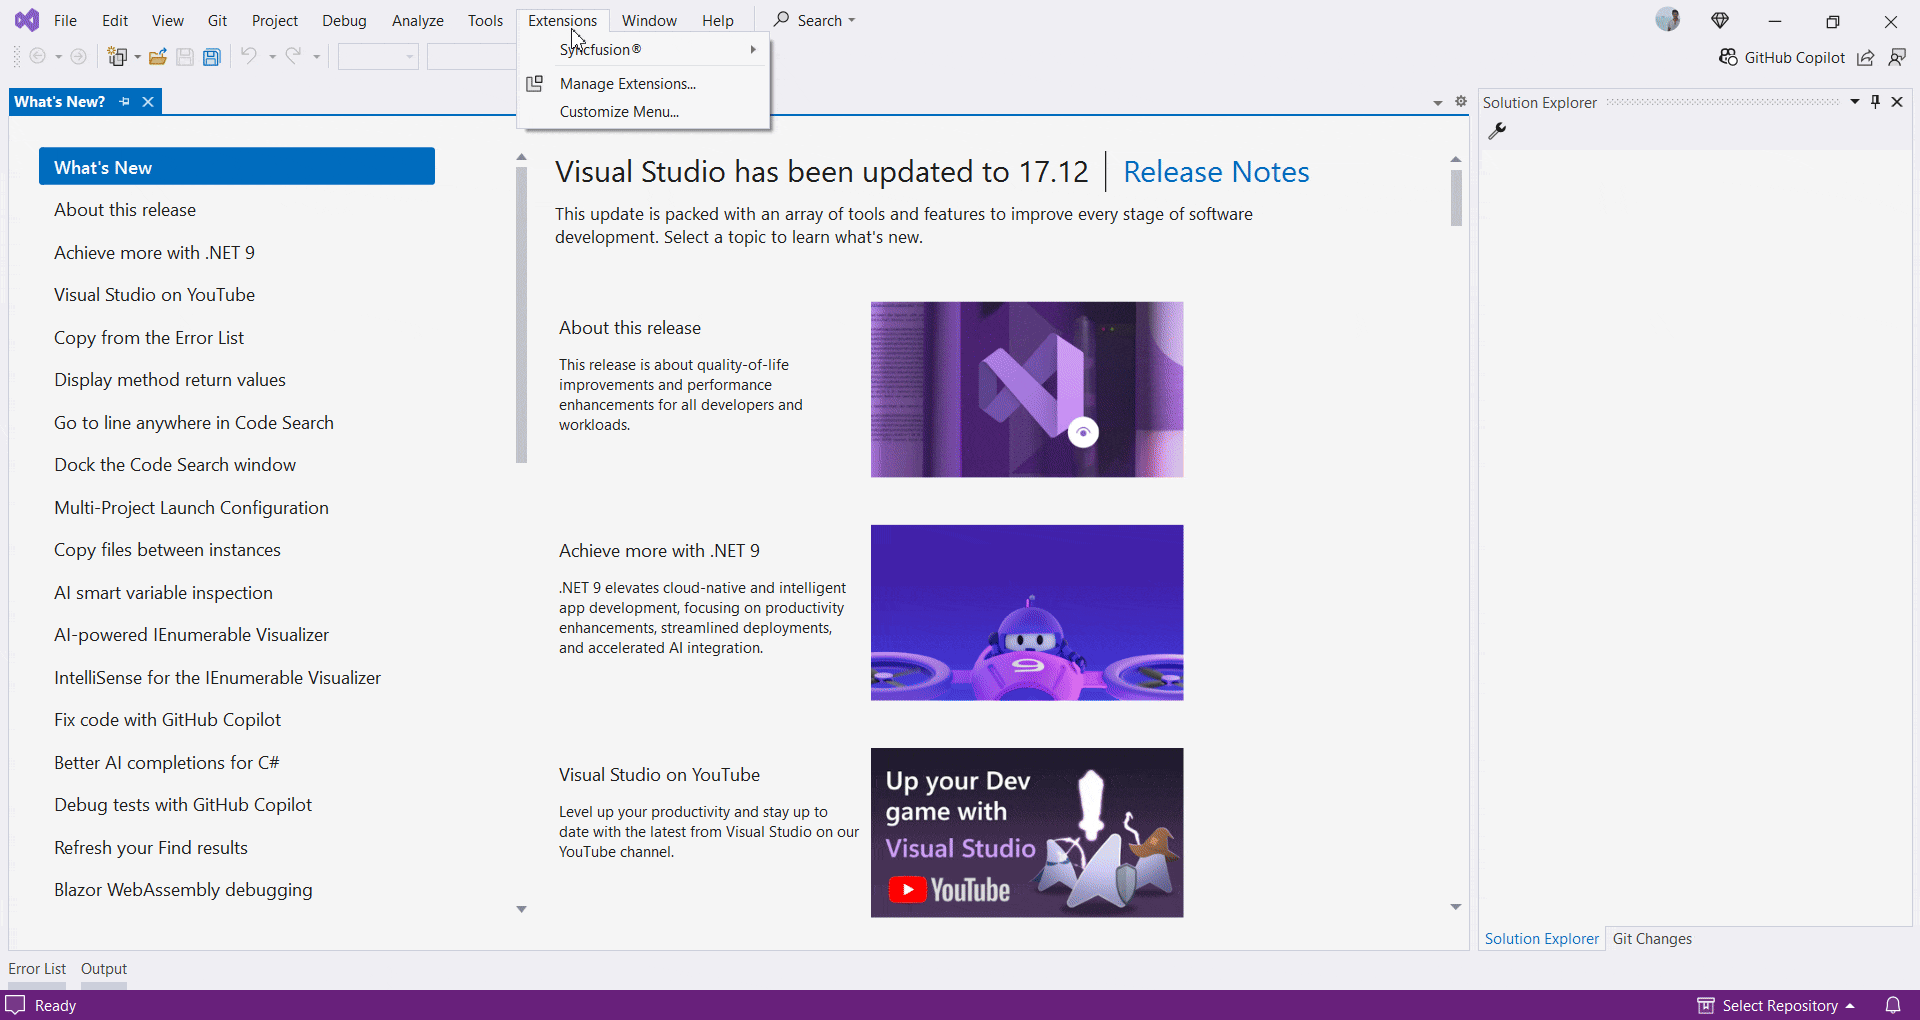Screen dimensions: 1920x1020
Task: Click the Save All disks icon
Action: pyautogui.click(x=212, y=57)
